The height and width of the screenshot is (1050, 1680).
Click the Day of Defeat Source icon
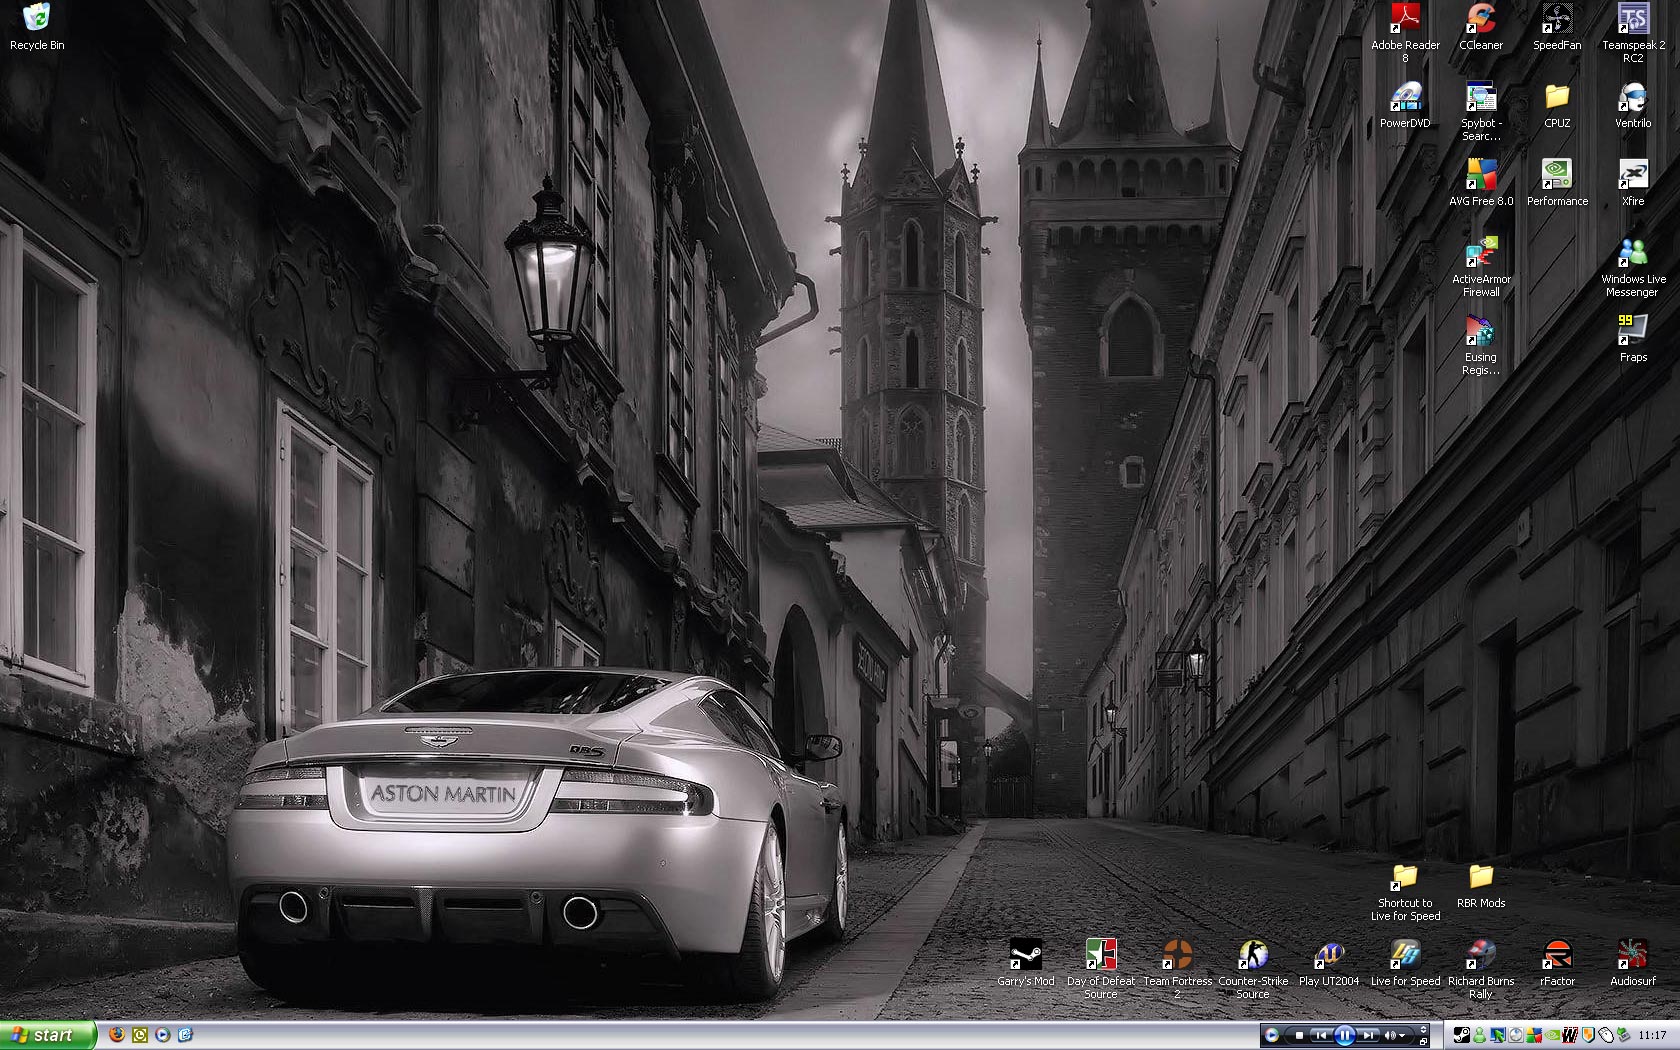point(1101,969)
